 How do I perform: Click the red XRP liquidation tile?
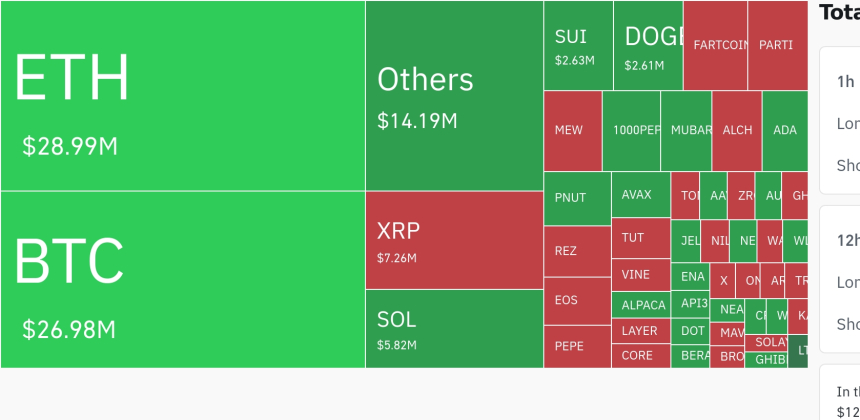pyautogui.click(x=454, y=240)
